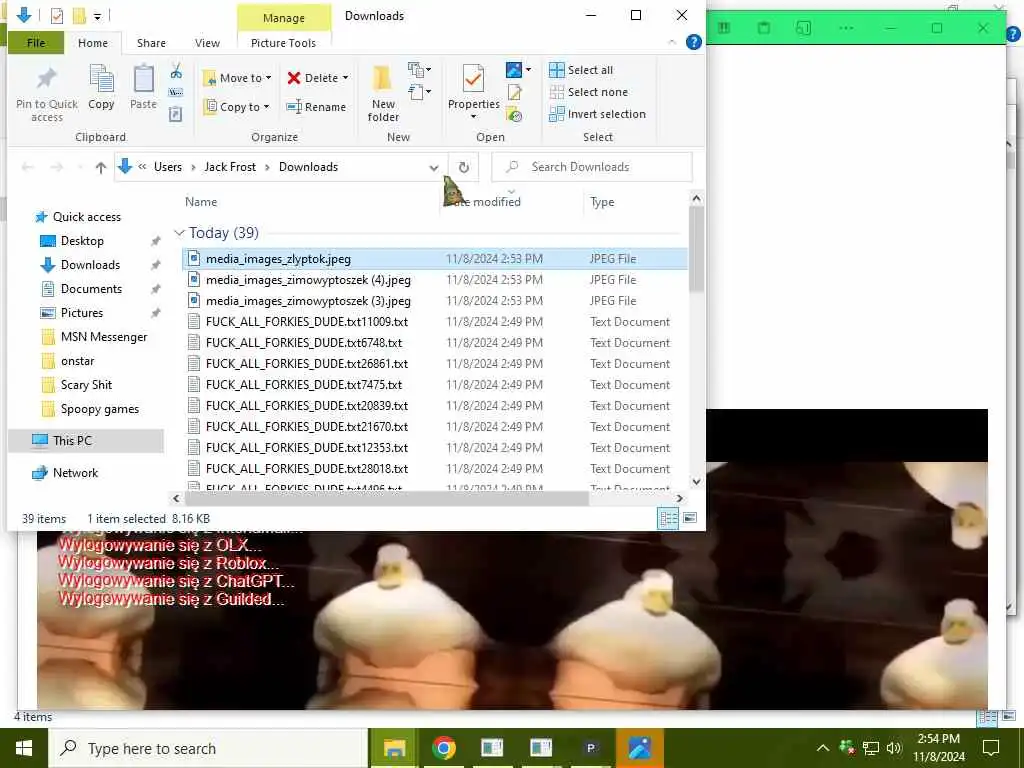Switch to the View ribbon tab
1024x768 pixels.
(207, 43)
